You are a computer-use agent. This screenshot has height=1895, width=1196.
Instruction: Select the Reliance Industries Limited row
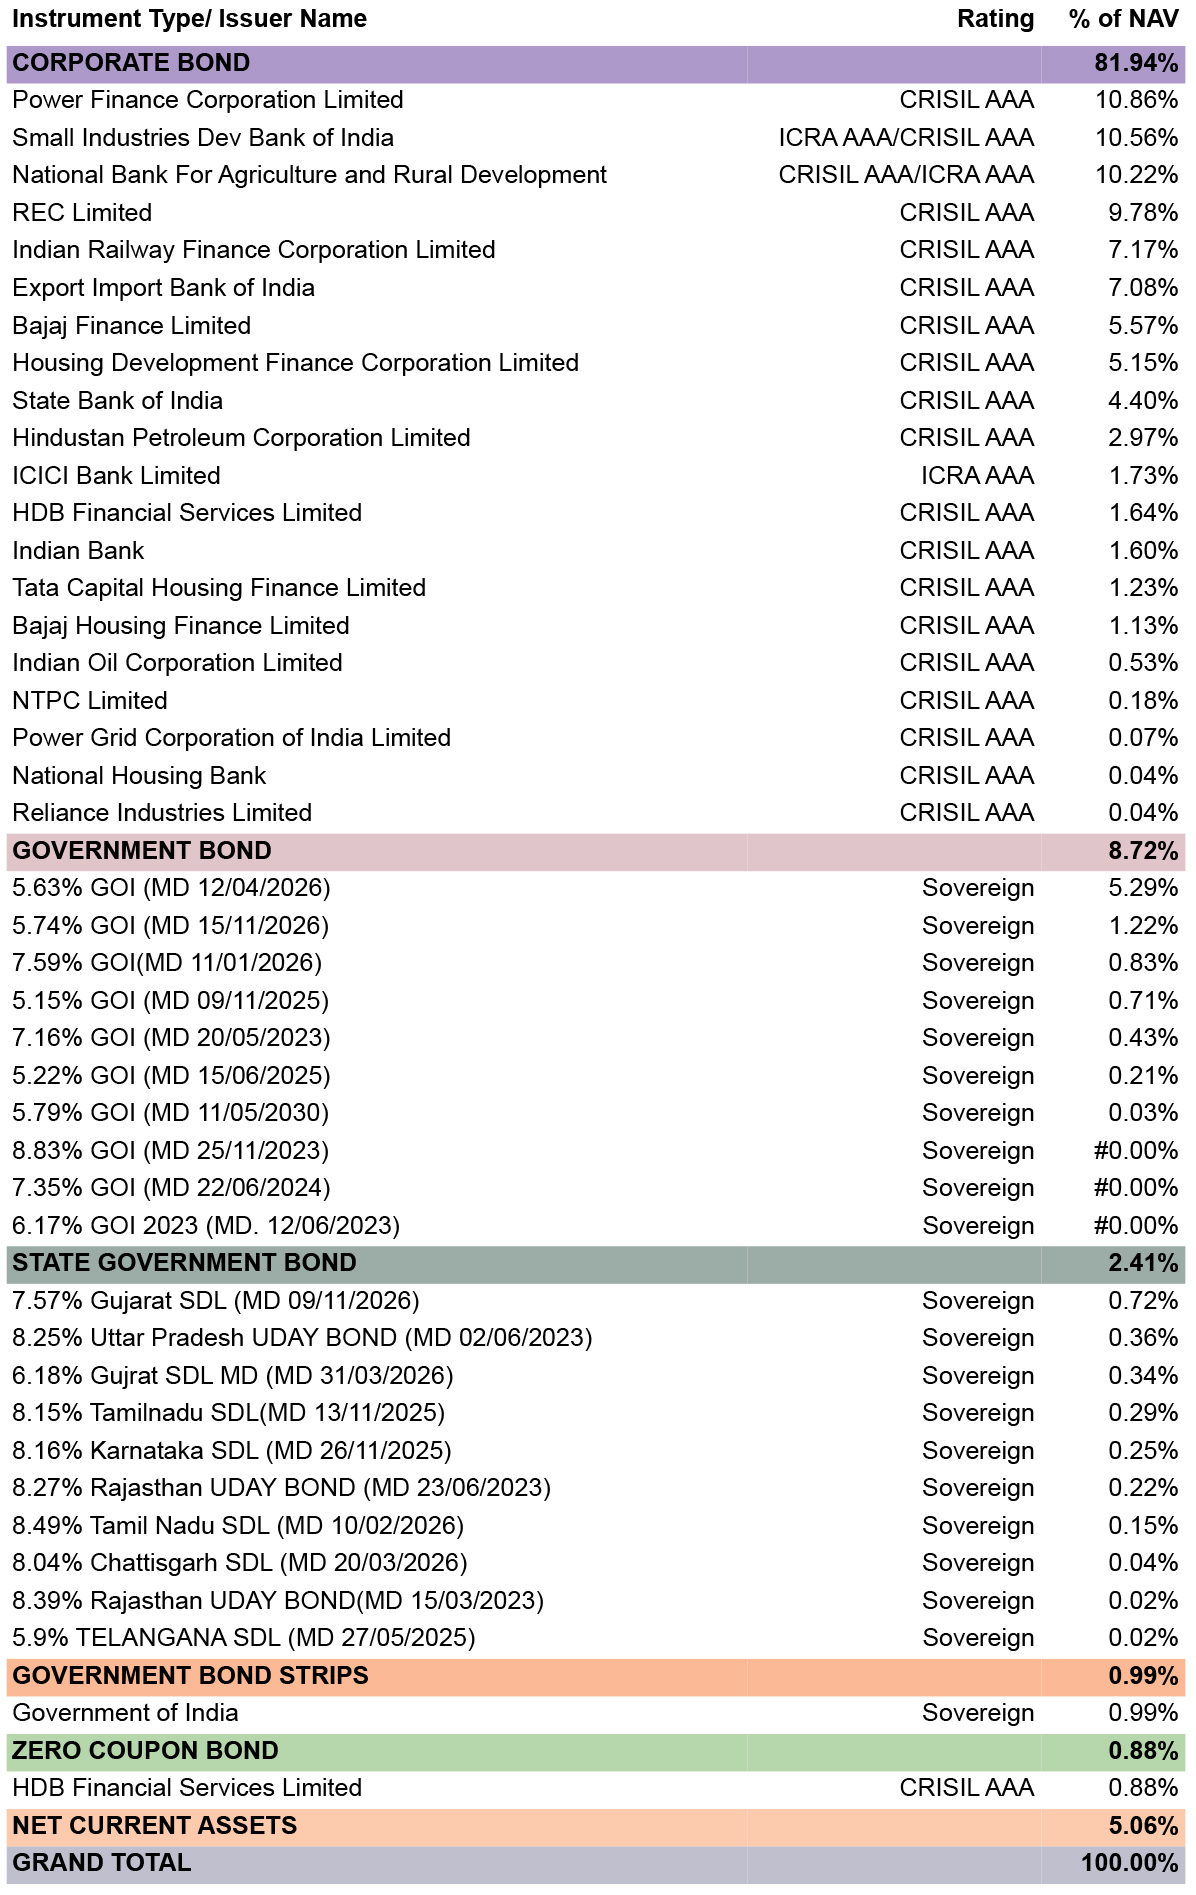596,813
